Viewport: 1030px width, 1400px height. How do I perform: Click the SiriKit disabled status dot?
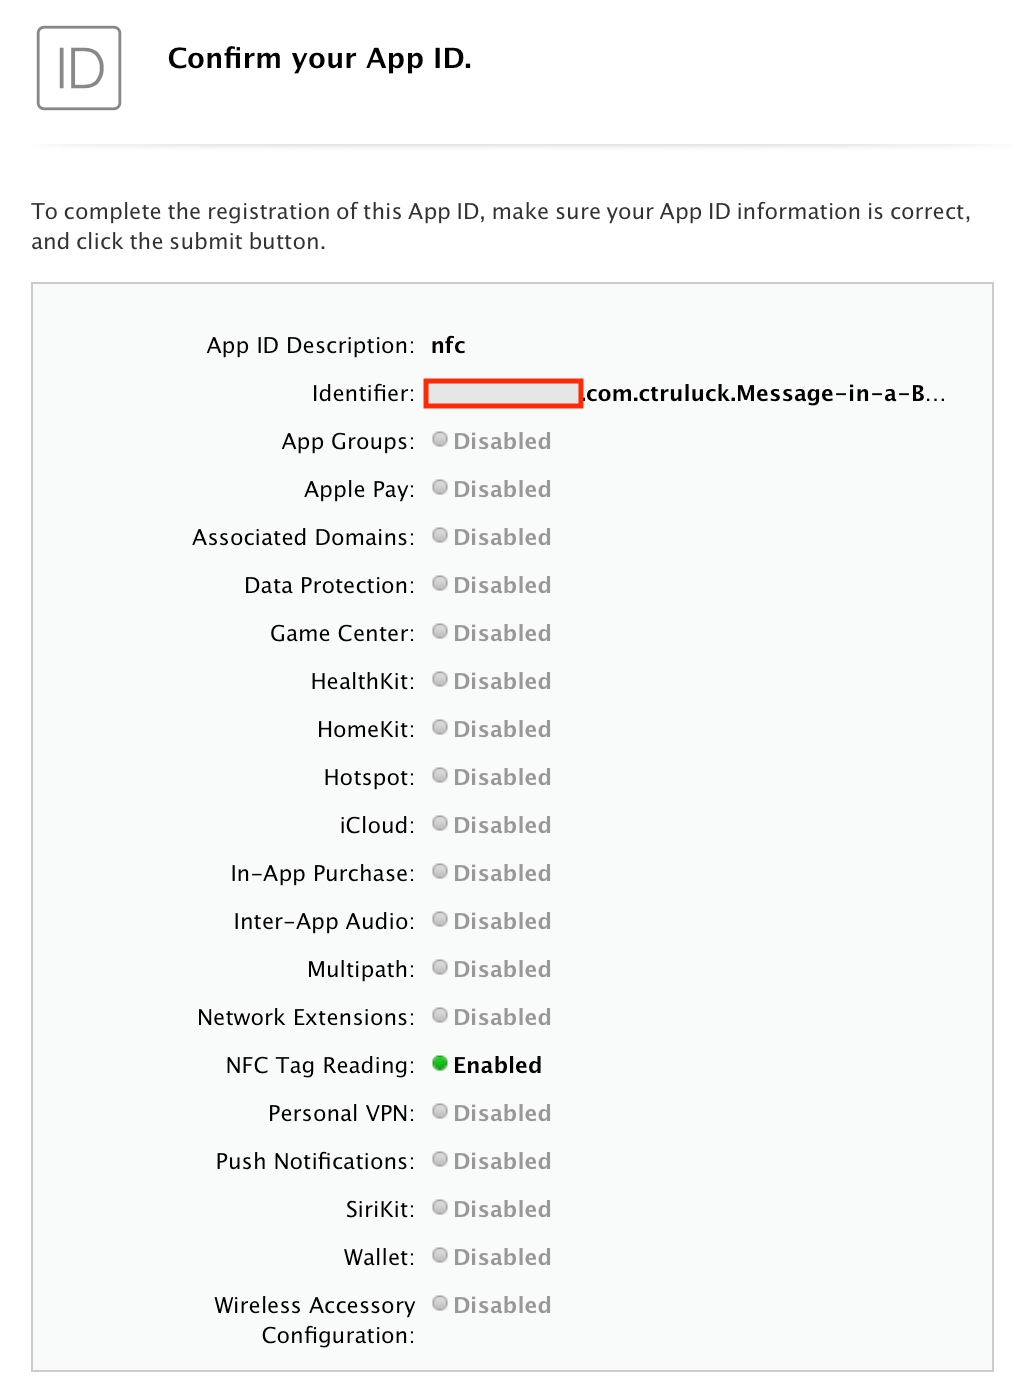[440, 1207]
